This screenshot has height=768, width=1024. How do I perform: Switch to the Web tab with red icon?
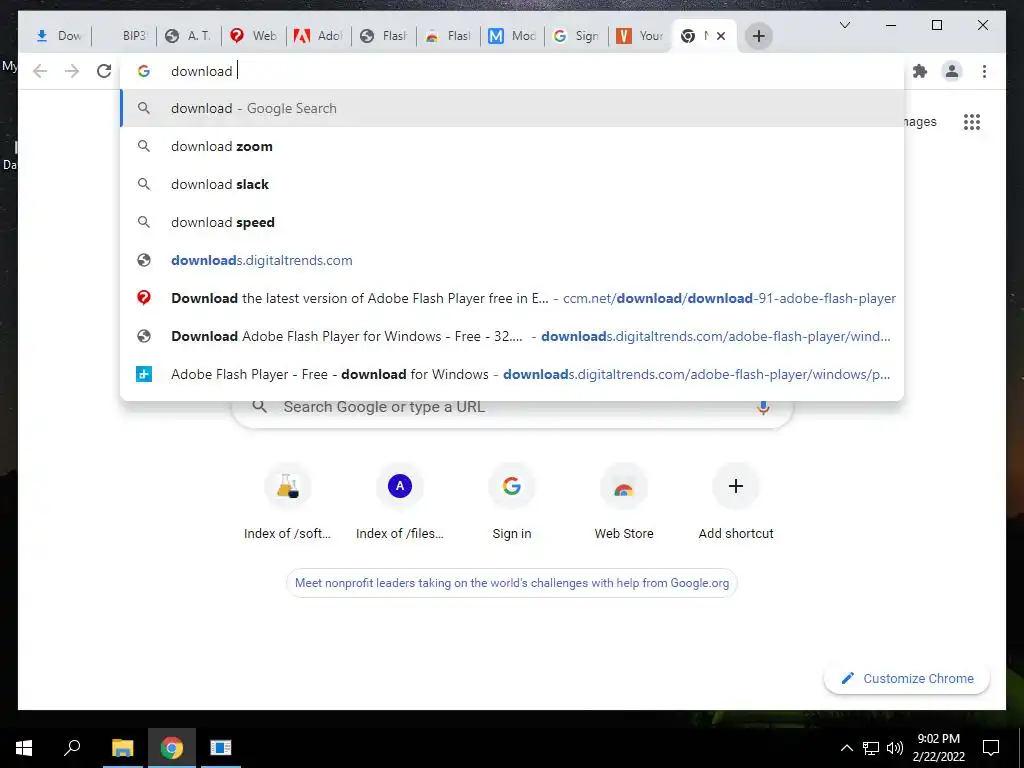(x=254, y=36)
